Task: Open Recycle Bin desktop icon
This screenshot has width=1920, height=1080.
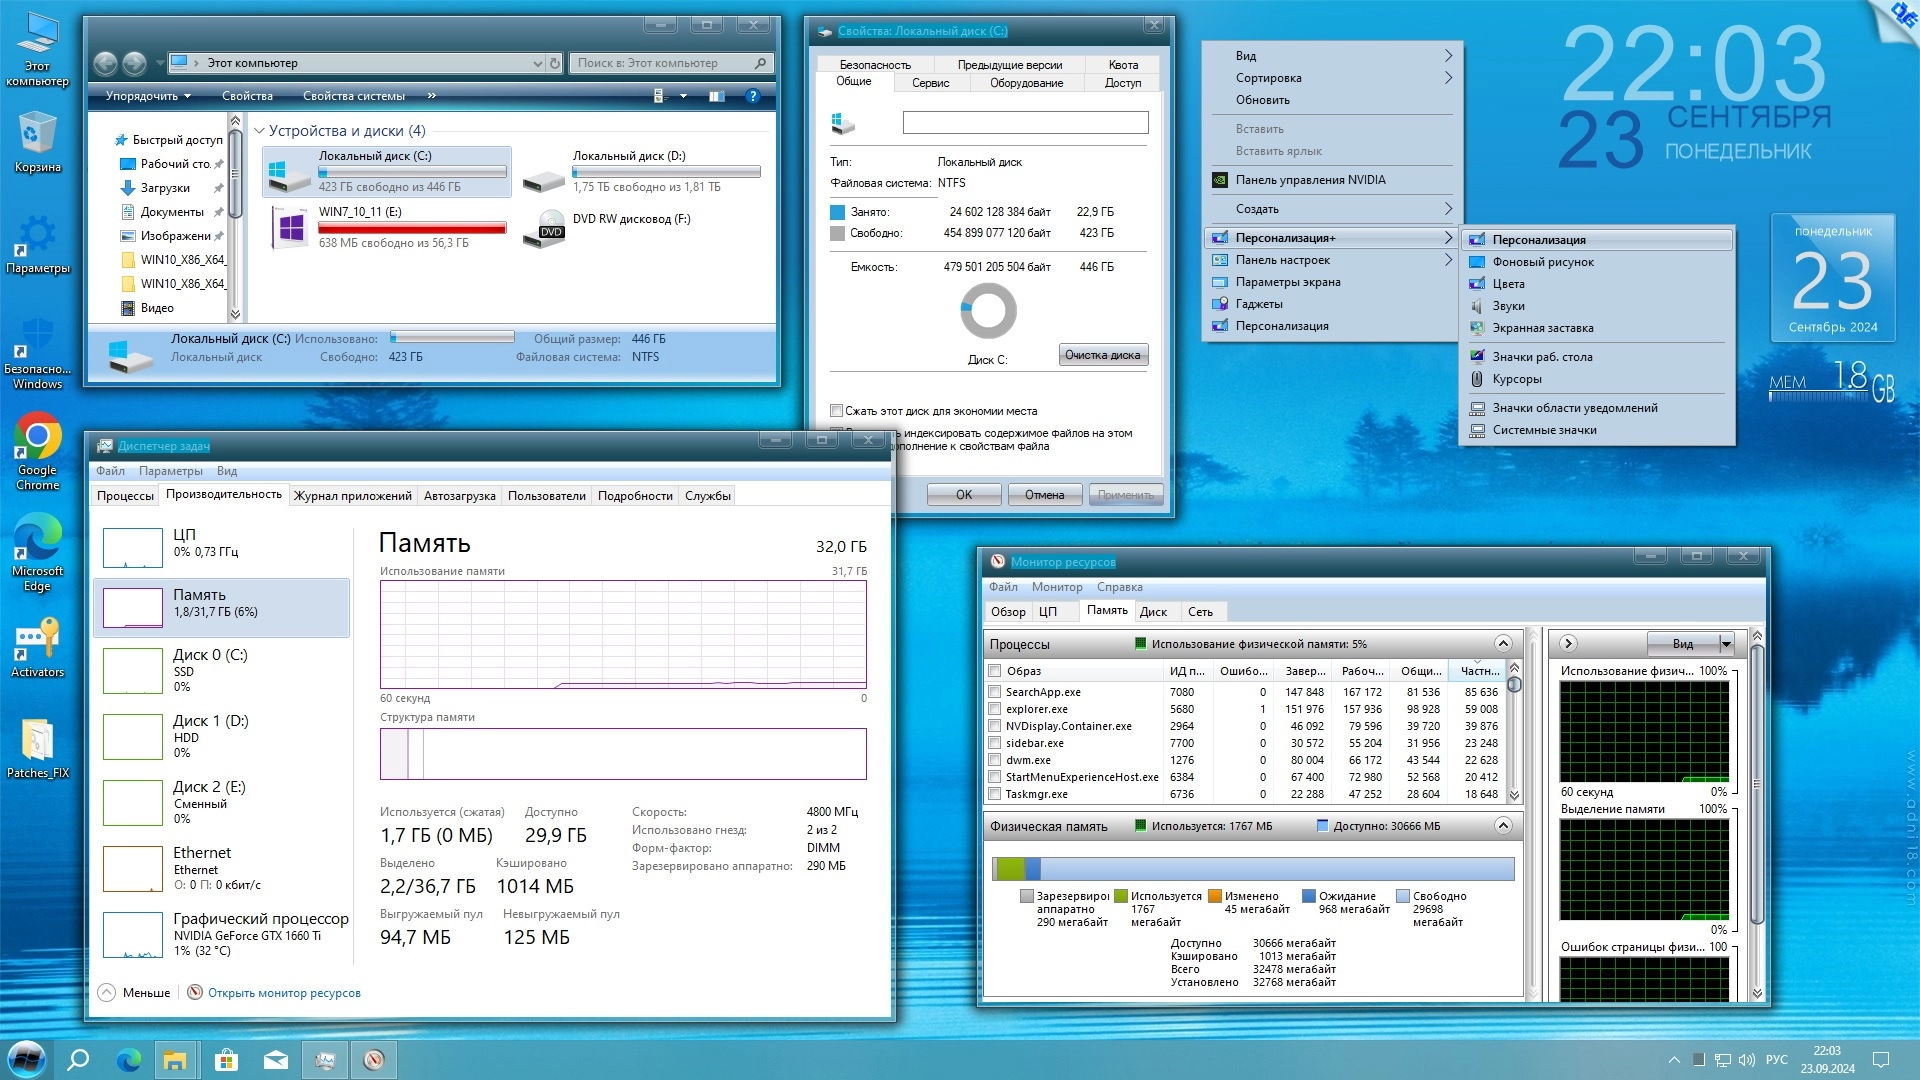Action: tap(37, 135)
